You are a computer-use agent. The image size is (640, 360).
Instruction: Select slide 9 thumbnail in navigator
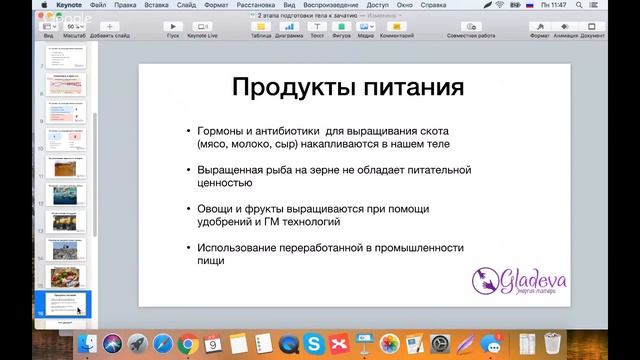[x=66, y=112]
